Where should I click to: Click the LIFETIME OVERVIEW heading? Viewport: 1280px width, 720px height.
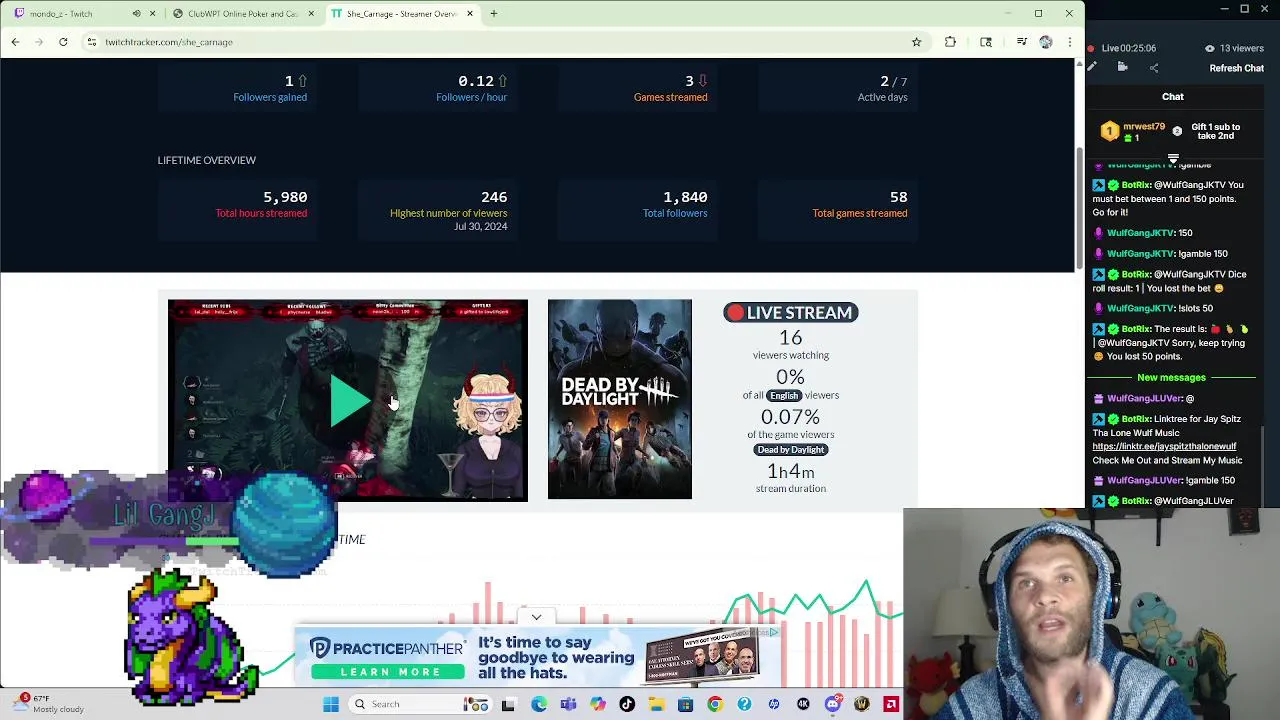coord(206,160)
